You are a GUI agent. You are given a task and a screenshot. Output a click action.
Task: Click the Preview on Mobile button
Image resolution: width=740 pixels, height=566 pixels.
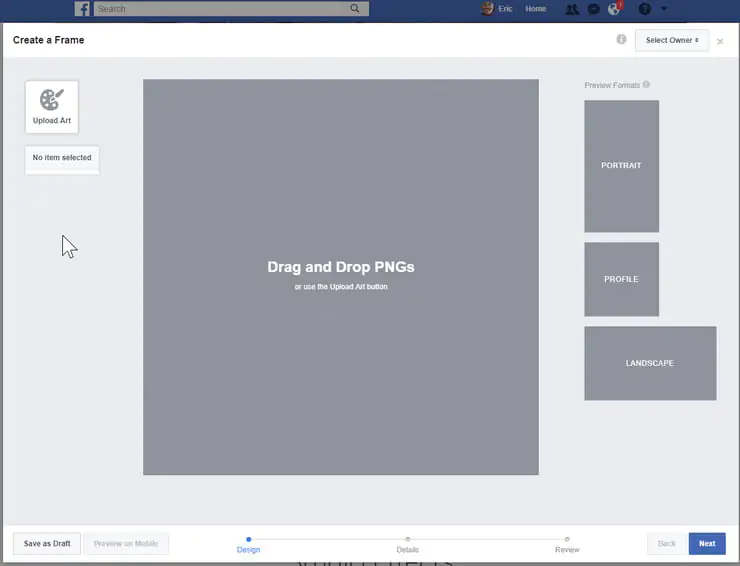[126, 543]
